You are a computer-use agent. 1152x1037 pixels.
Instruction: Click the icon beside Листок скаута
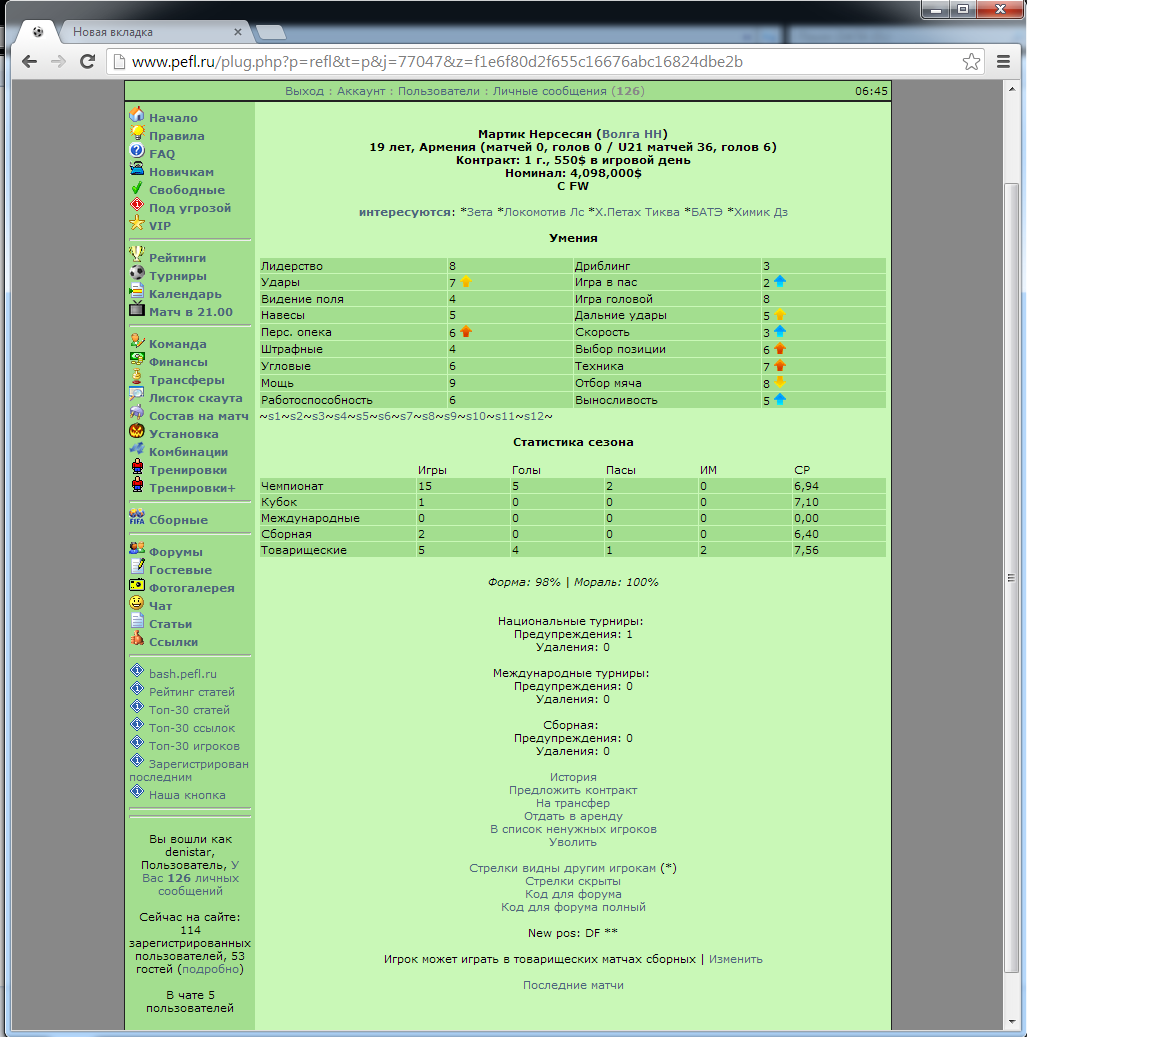click(137, 395)
